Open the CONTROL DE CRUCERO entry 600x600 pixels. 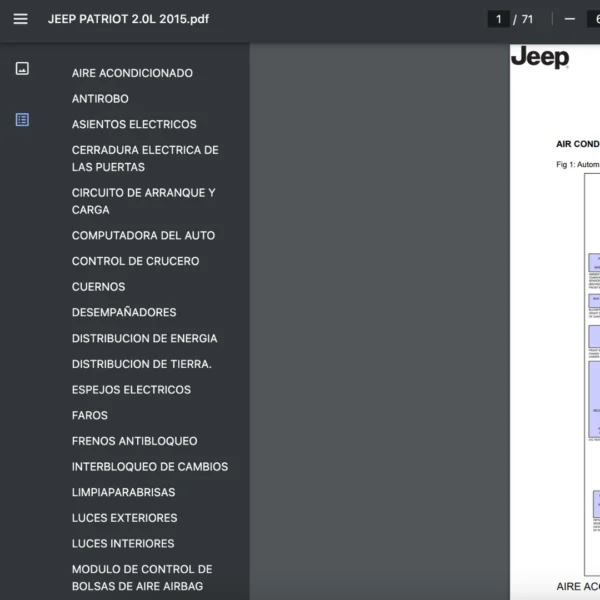coord(135,261)
